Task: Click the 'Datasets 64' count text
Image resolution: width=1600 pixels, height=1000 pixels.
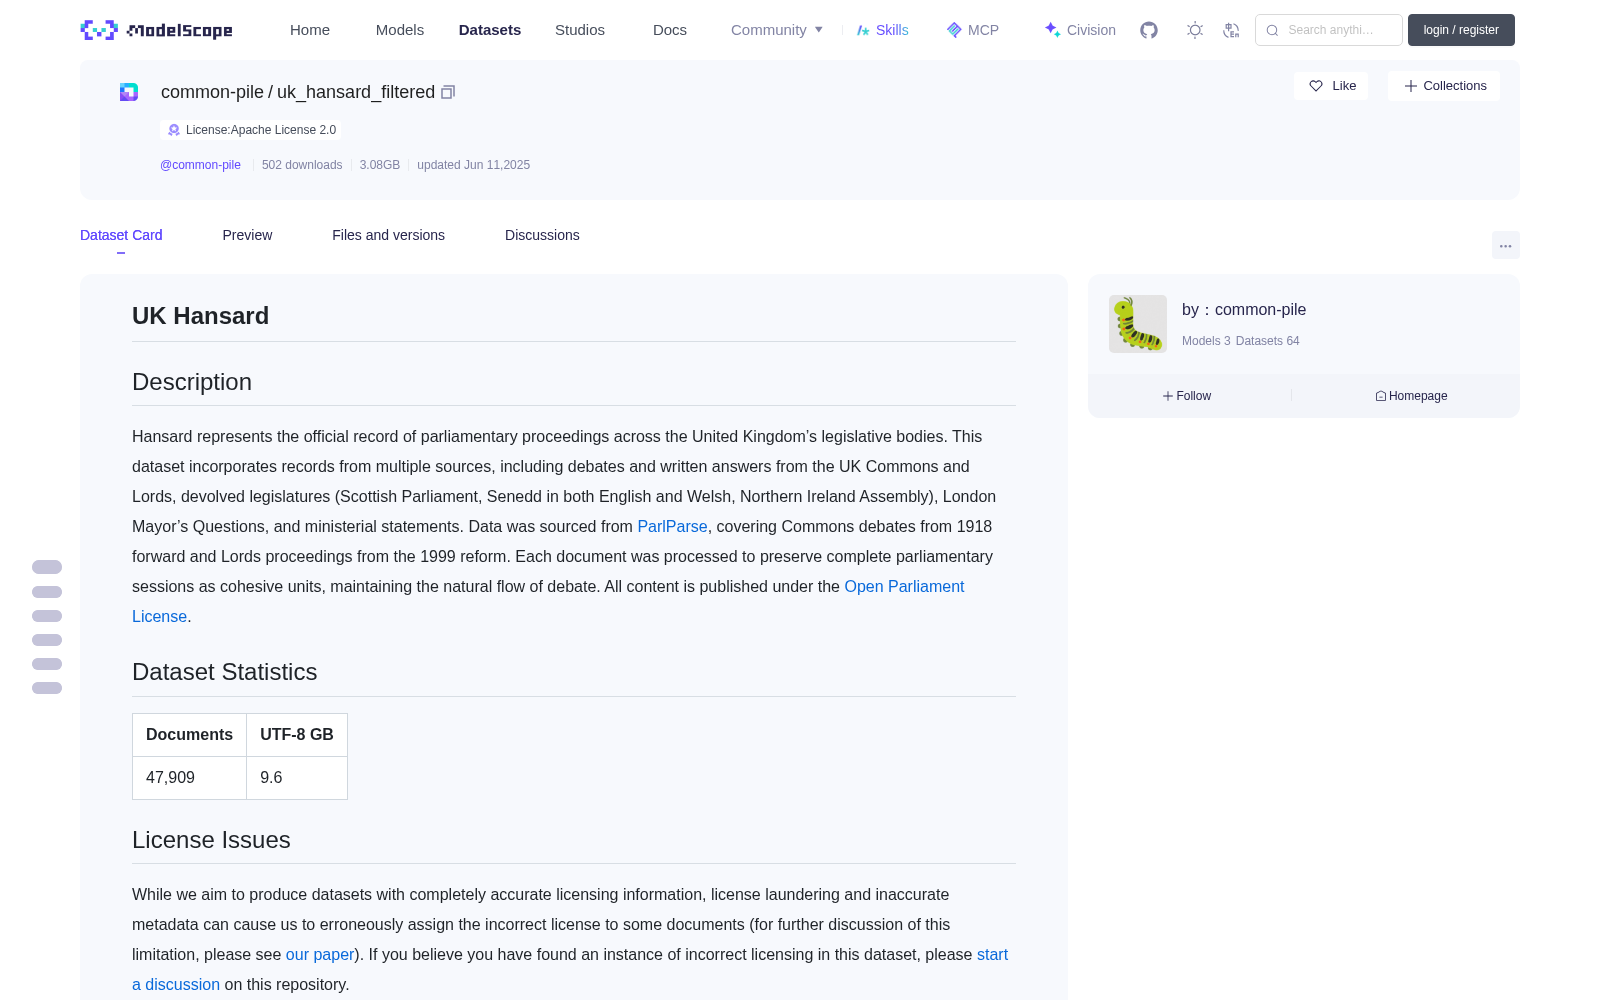Action: 1268,341
